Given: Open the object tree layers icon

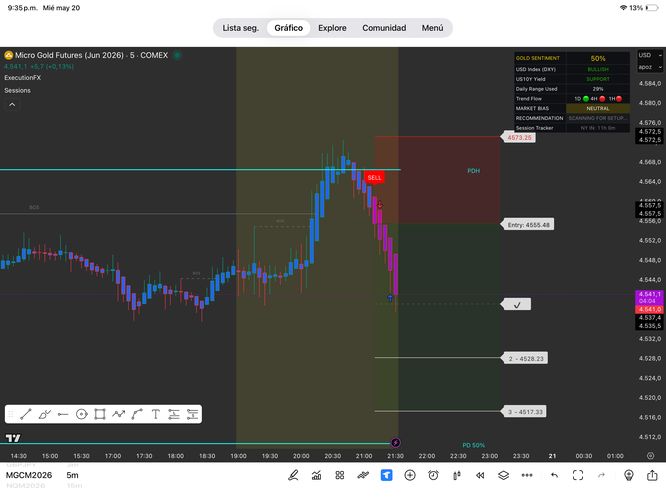Looking at the screenshot, I should (503, 475).
